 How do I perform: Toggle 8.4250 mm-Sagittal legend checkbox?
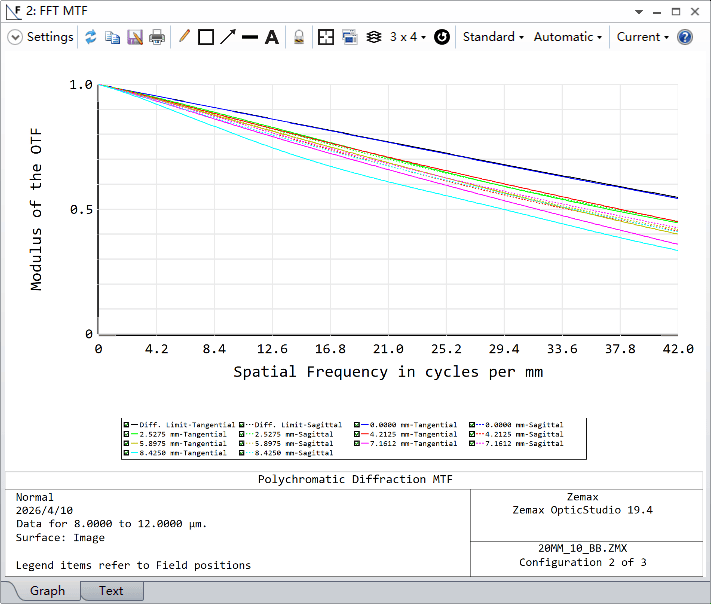click(242, 453)
